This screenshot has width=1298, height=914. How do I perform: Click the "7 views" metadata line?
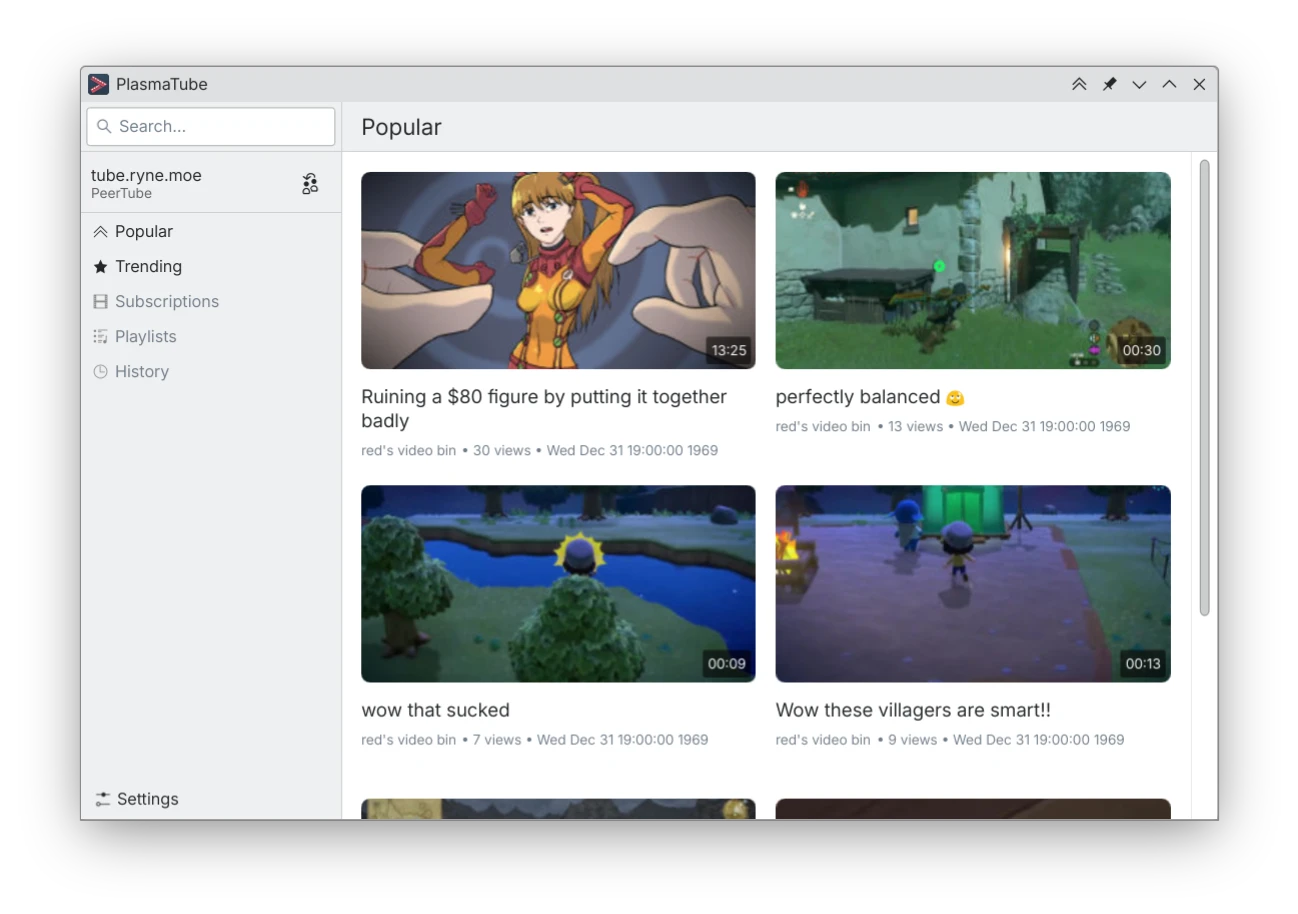point(534,741)
